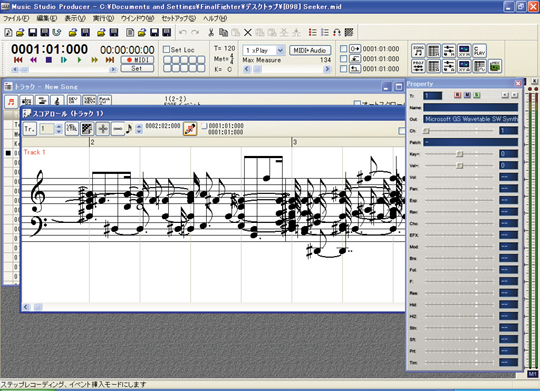Open the ヘルプ(H) menu

pos(215,18)
